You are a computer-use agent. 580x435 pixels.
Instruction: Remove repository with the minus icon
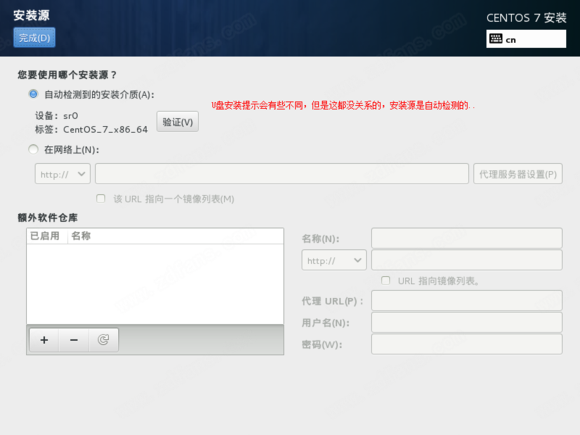pyautogui.click(x=74, y=340)
